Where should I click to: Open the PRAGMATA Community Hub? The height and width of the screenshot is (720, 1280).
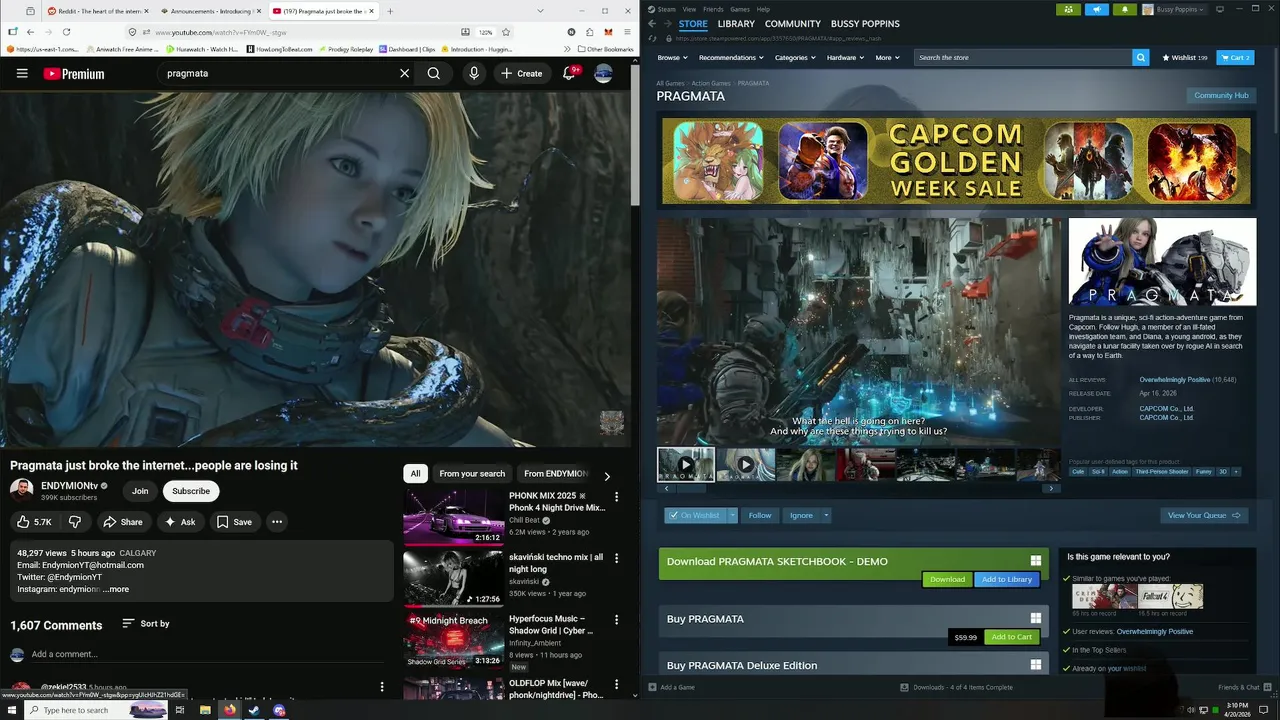click(x=1221, y=95)
